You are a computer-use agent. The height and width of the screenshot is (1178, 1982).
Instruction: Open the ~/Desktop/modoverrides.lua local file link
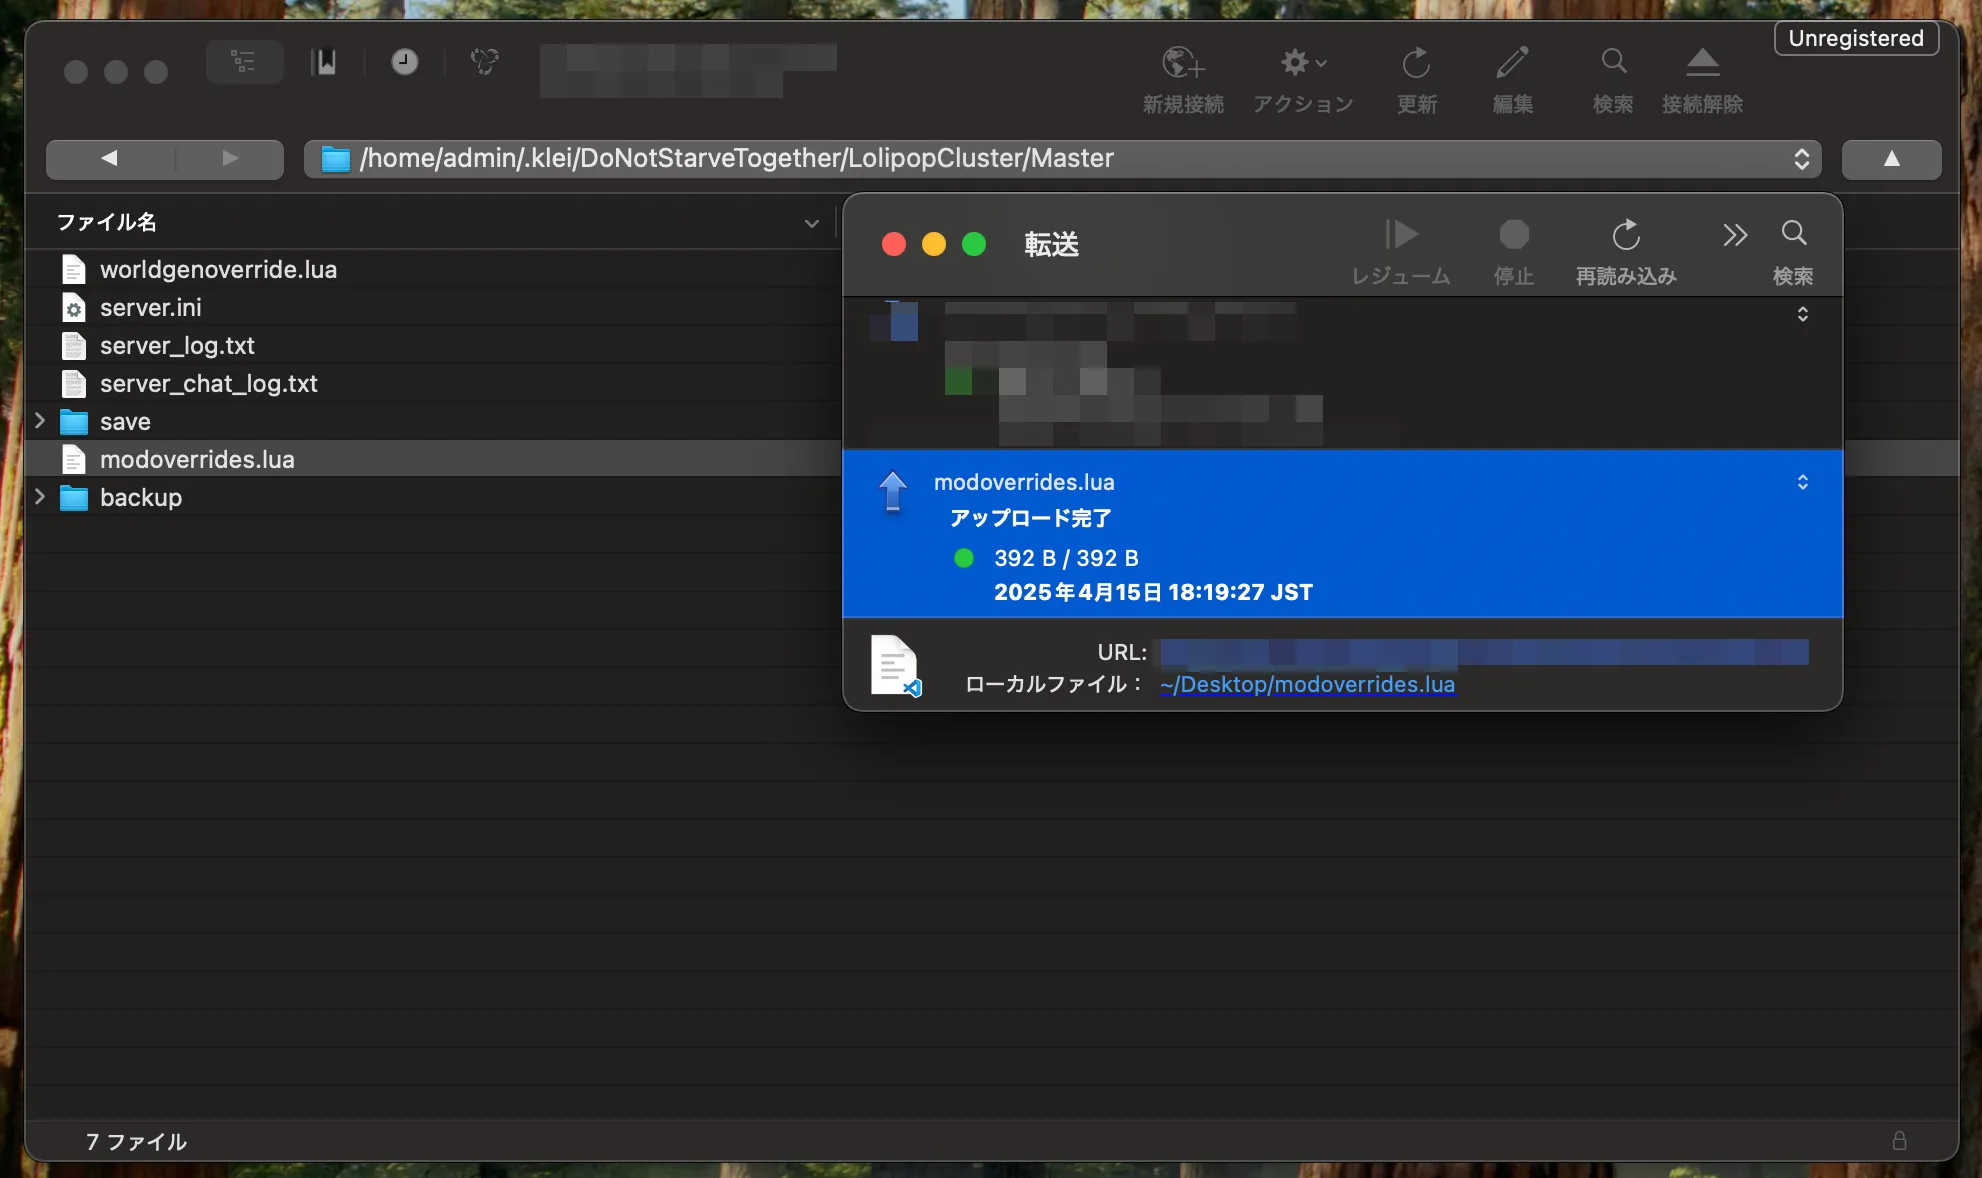tap(1307, 684)
